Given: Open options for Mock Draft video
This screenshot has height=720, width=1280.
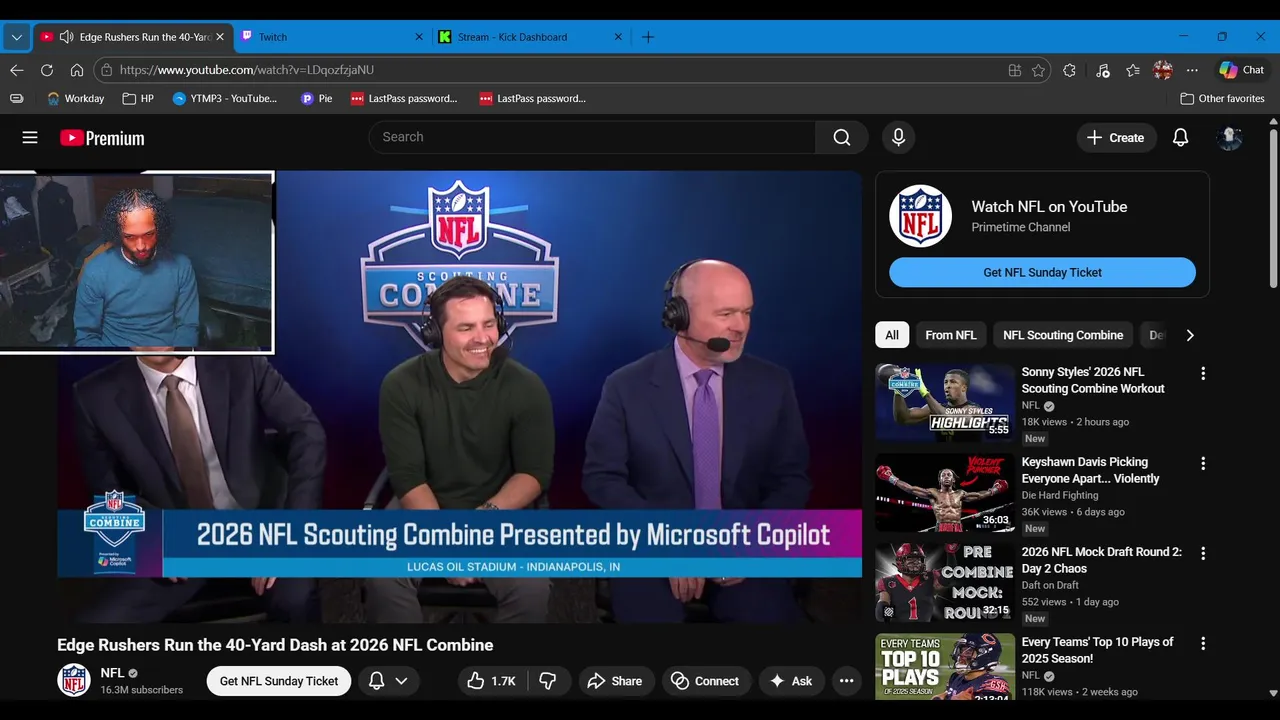Looking at the screenshot, I should (x=1203, y=553).
